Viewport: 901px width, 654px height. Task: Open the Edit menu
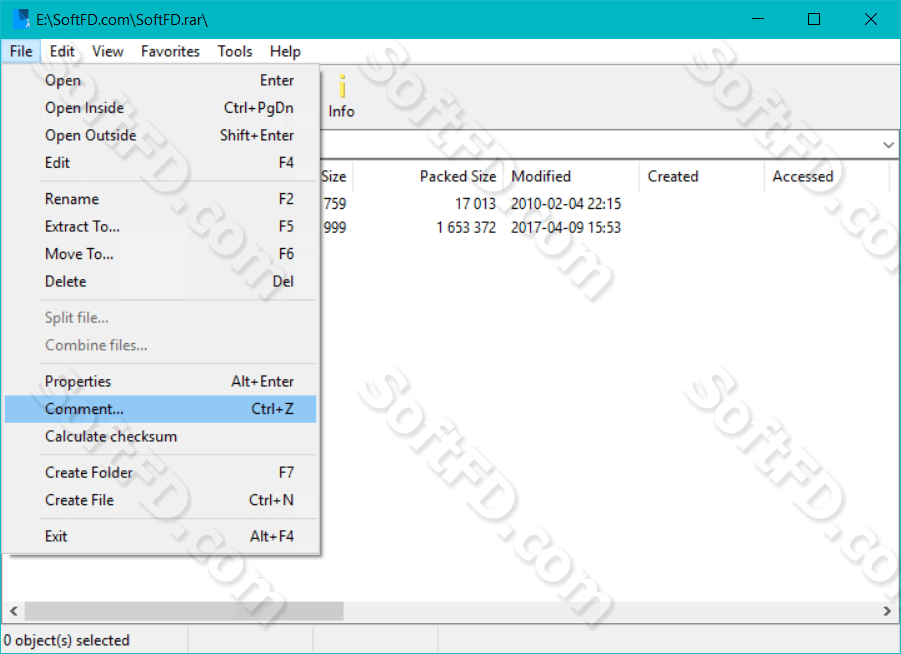[62, 51]
